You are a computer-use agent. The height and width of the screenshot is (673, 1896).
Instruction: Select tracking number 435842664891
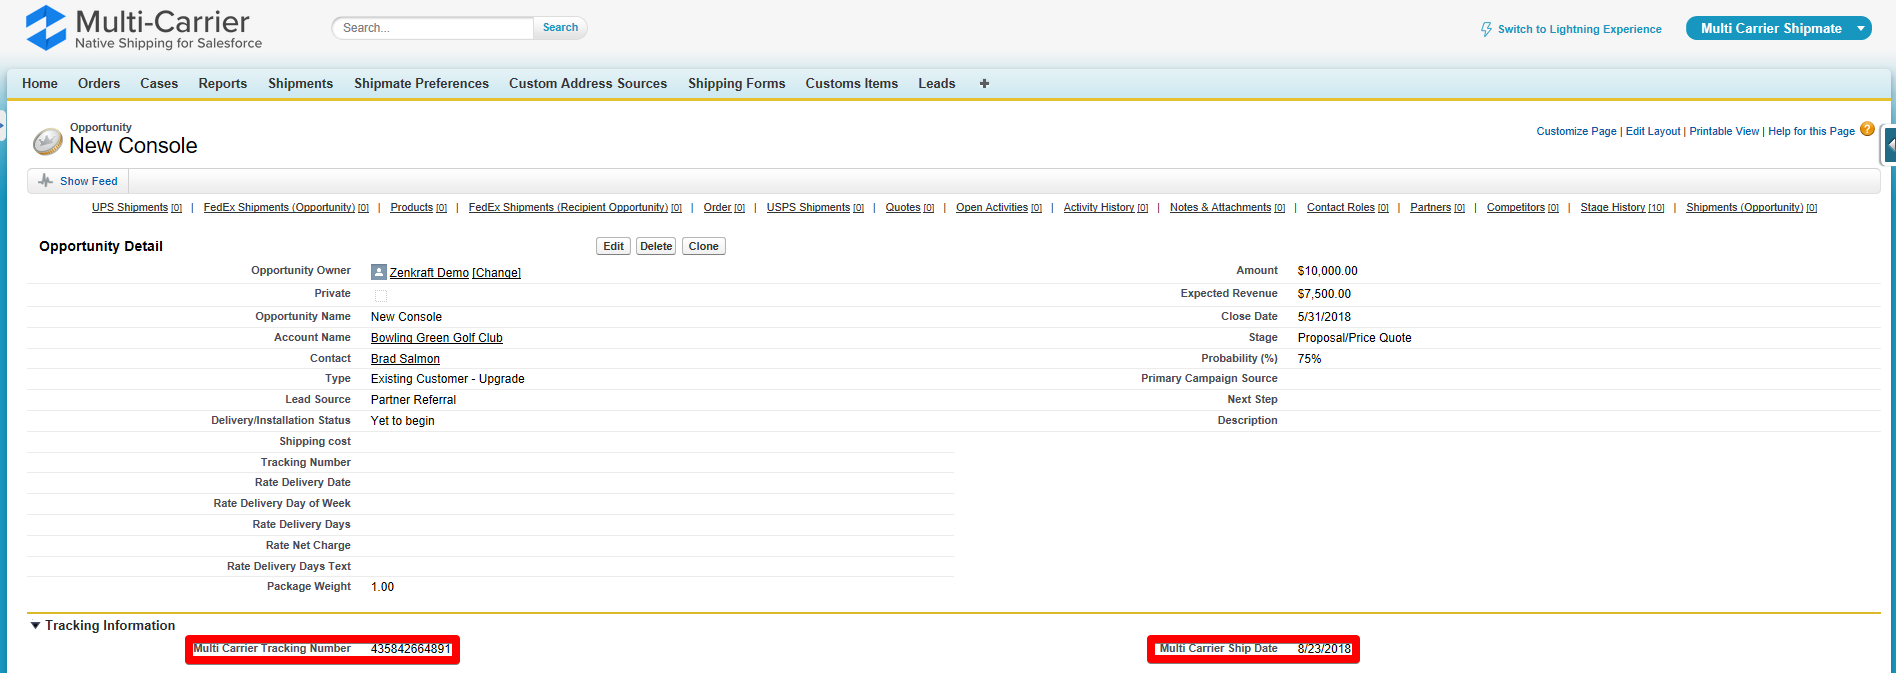point(411,649)
